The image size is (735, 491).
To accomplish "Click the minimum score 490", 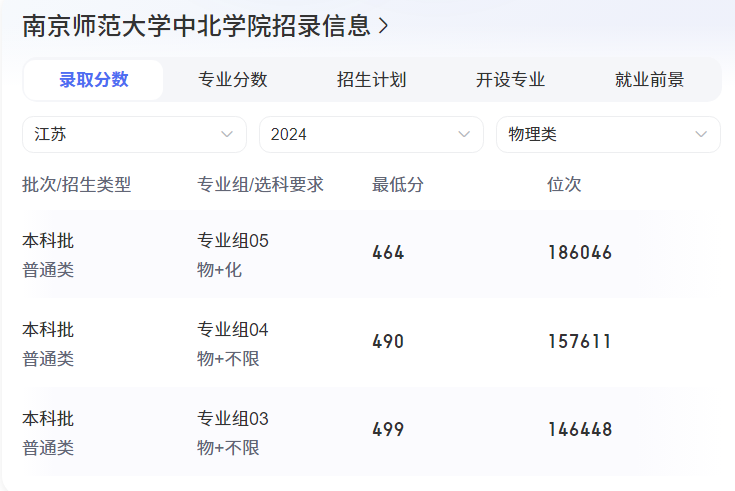I will (x=388, y=341).
